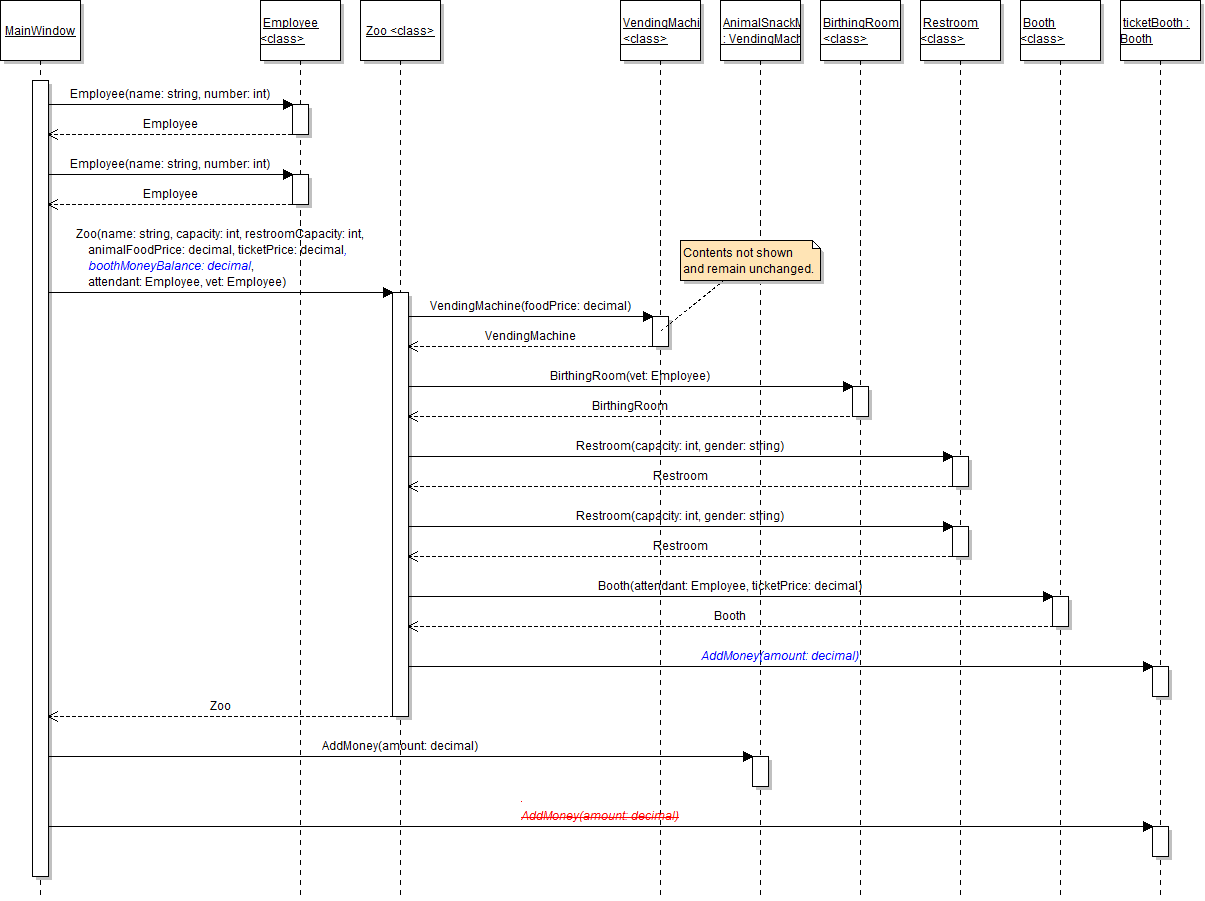The image size is (1205, 901).
Task: Select the red struck-through AddMoney label
Action: [x=600, y=816]
